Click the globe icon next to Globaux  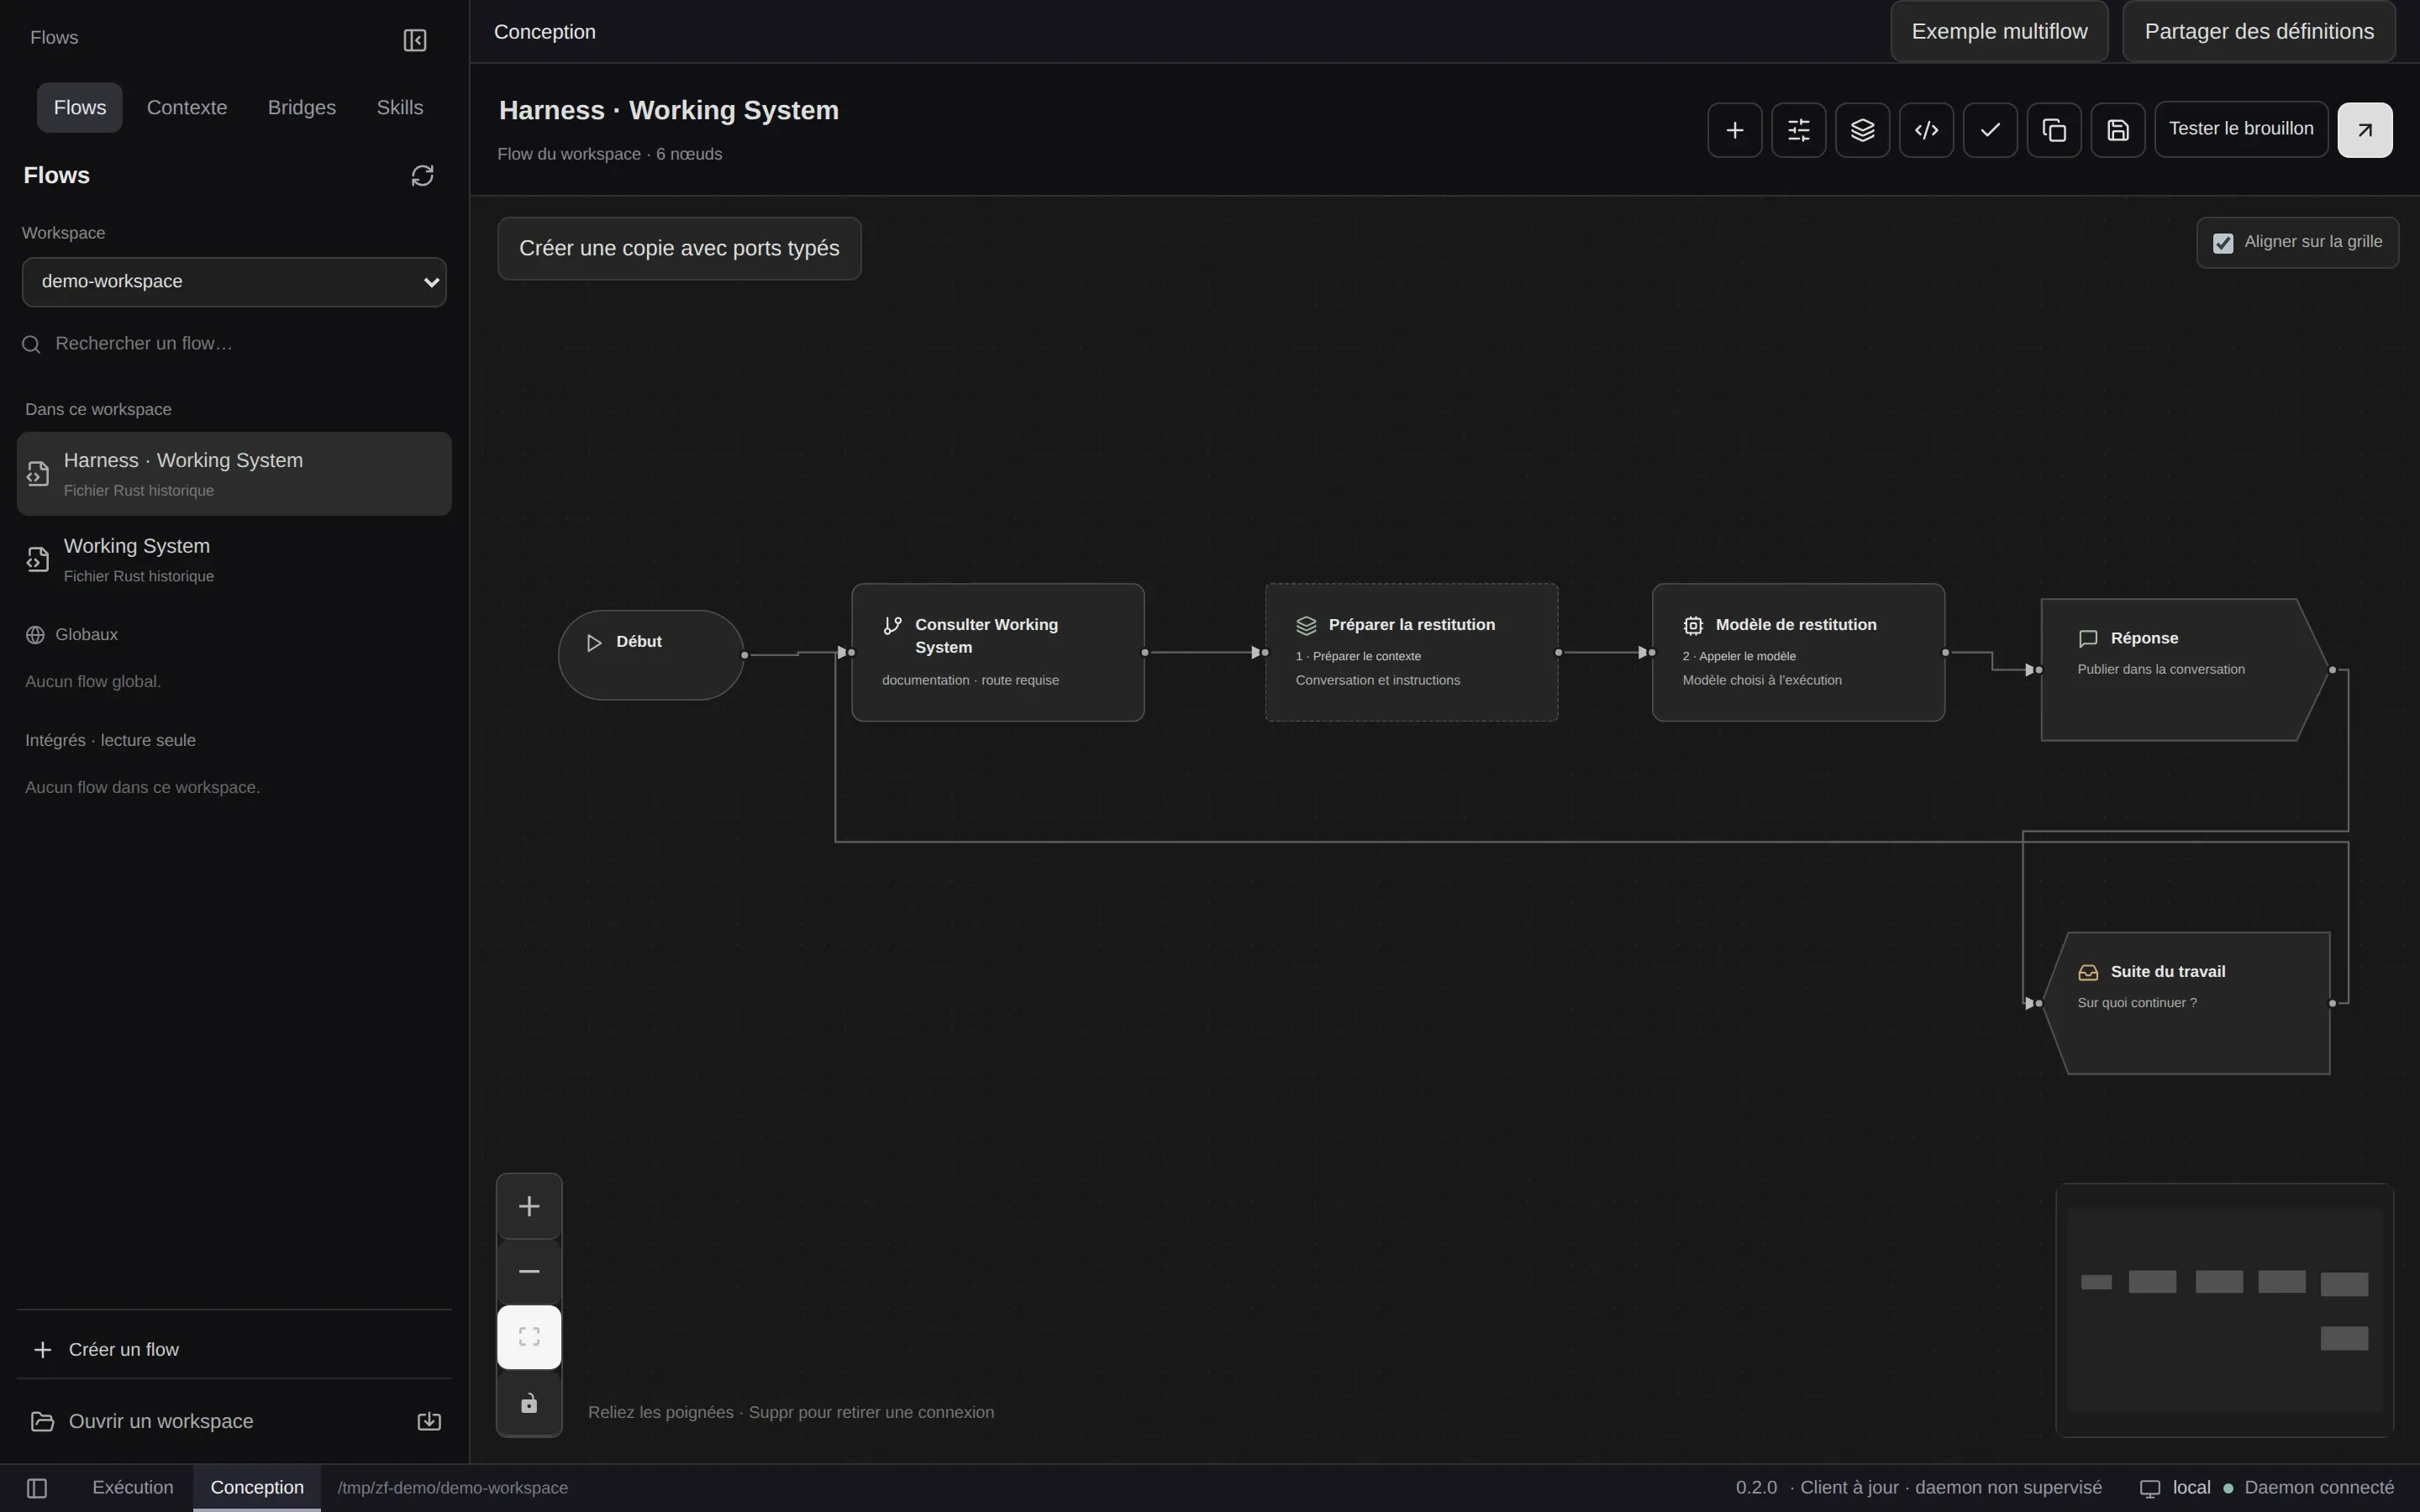click(35, 635)
